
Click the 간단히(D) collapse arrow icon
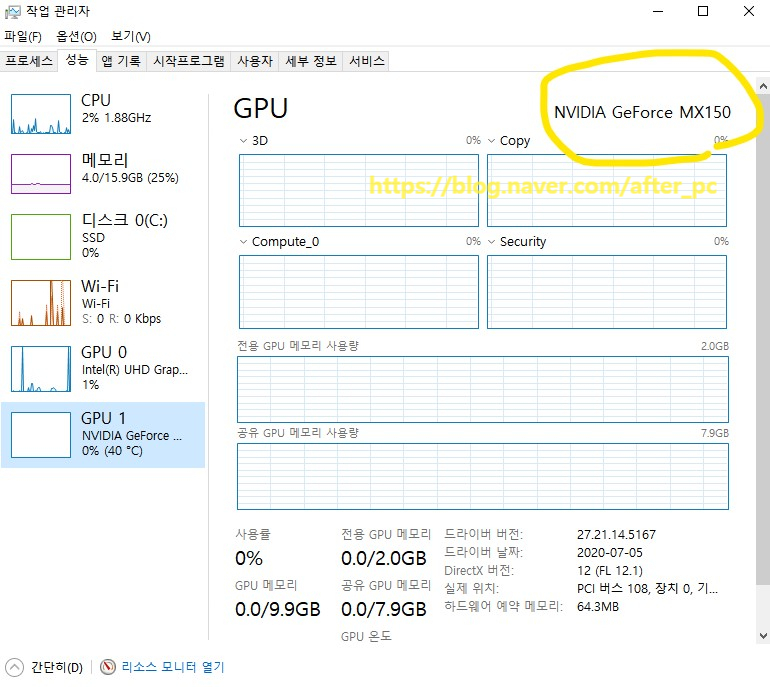coord(14,667)
